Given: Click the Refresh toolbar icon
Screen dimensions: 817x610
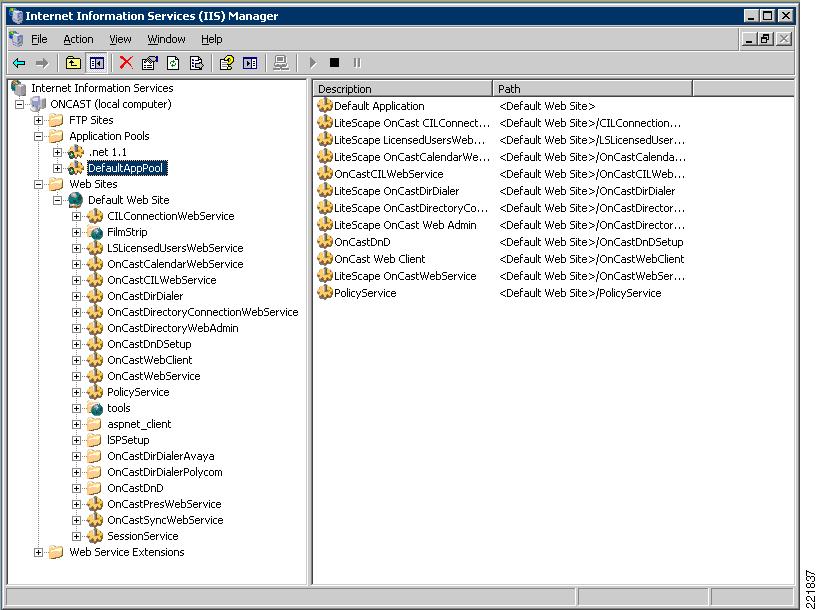Looking at the screenshot, I should [173, 64].
